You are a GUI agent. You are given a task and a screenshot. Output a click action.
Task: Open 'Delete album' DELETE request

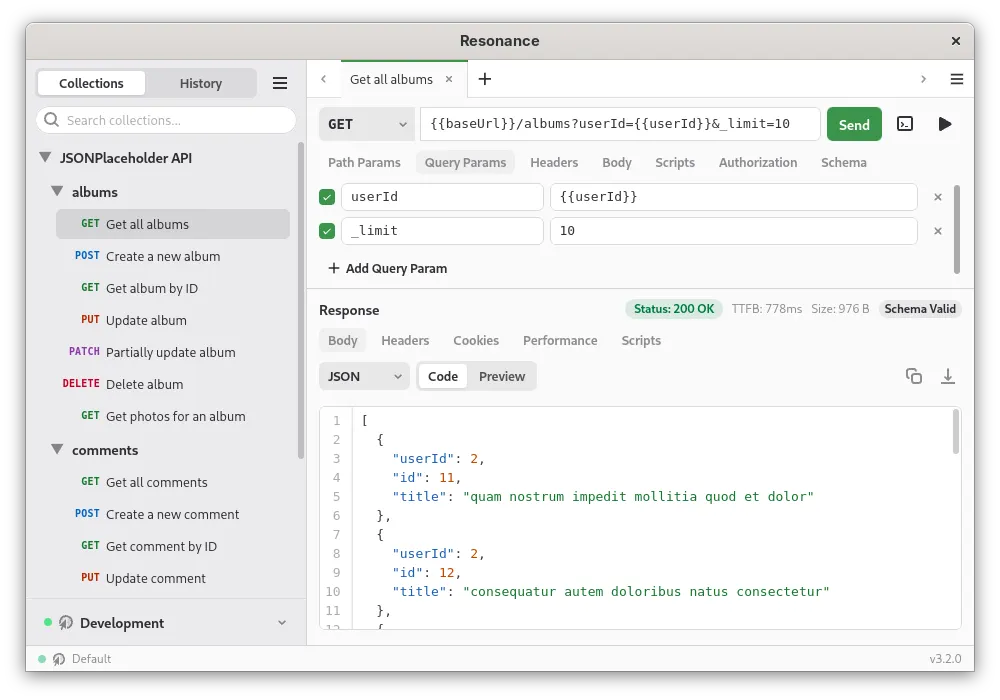point(173,384)
